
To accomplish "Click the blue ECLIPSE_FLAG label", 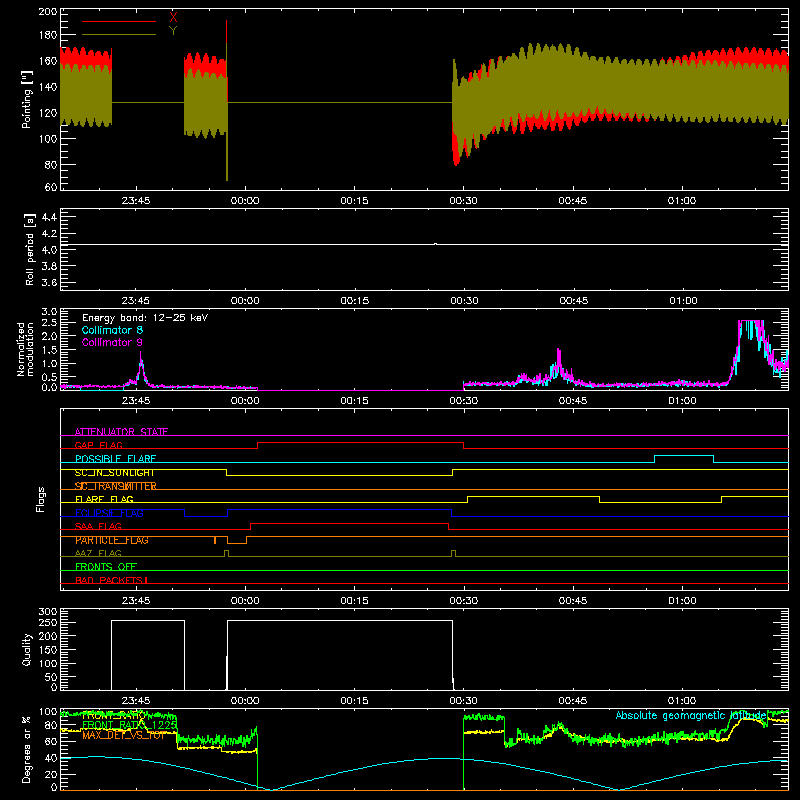I will [109, 513].
